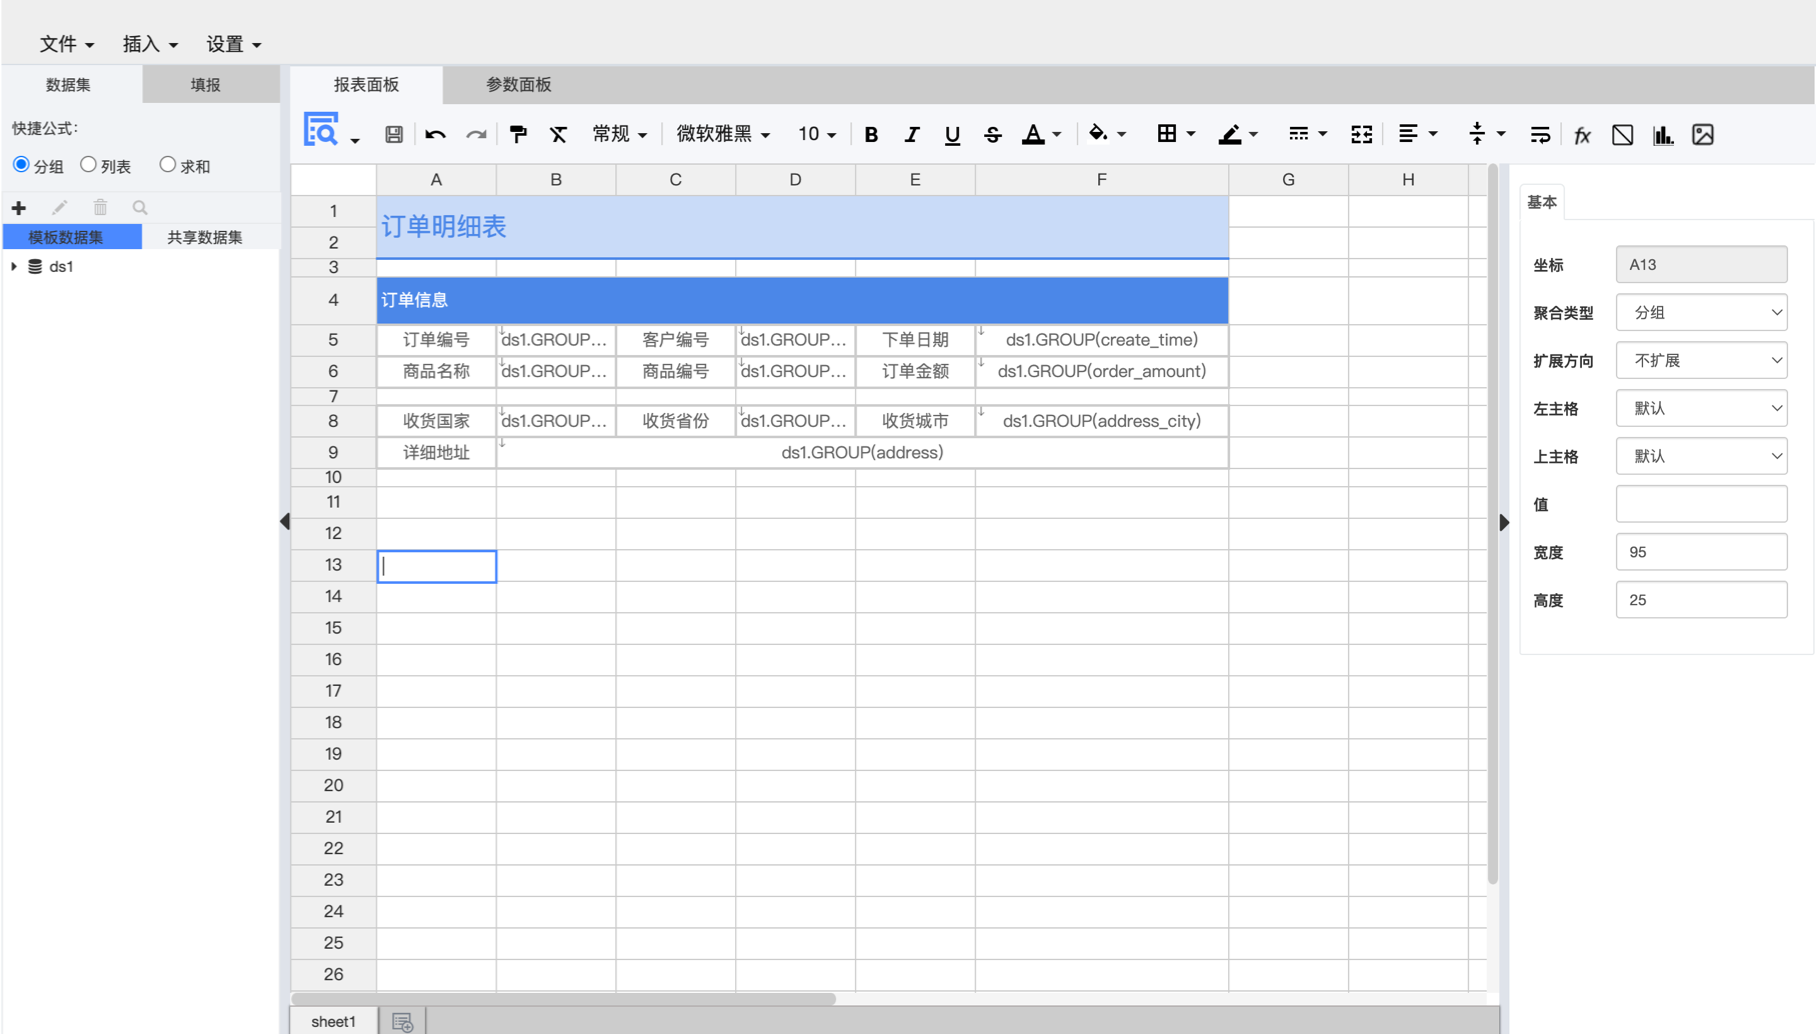
Task: Collapse the right panel with arrow
Action: (1504, 522)
